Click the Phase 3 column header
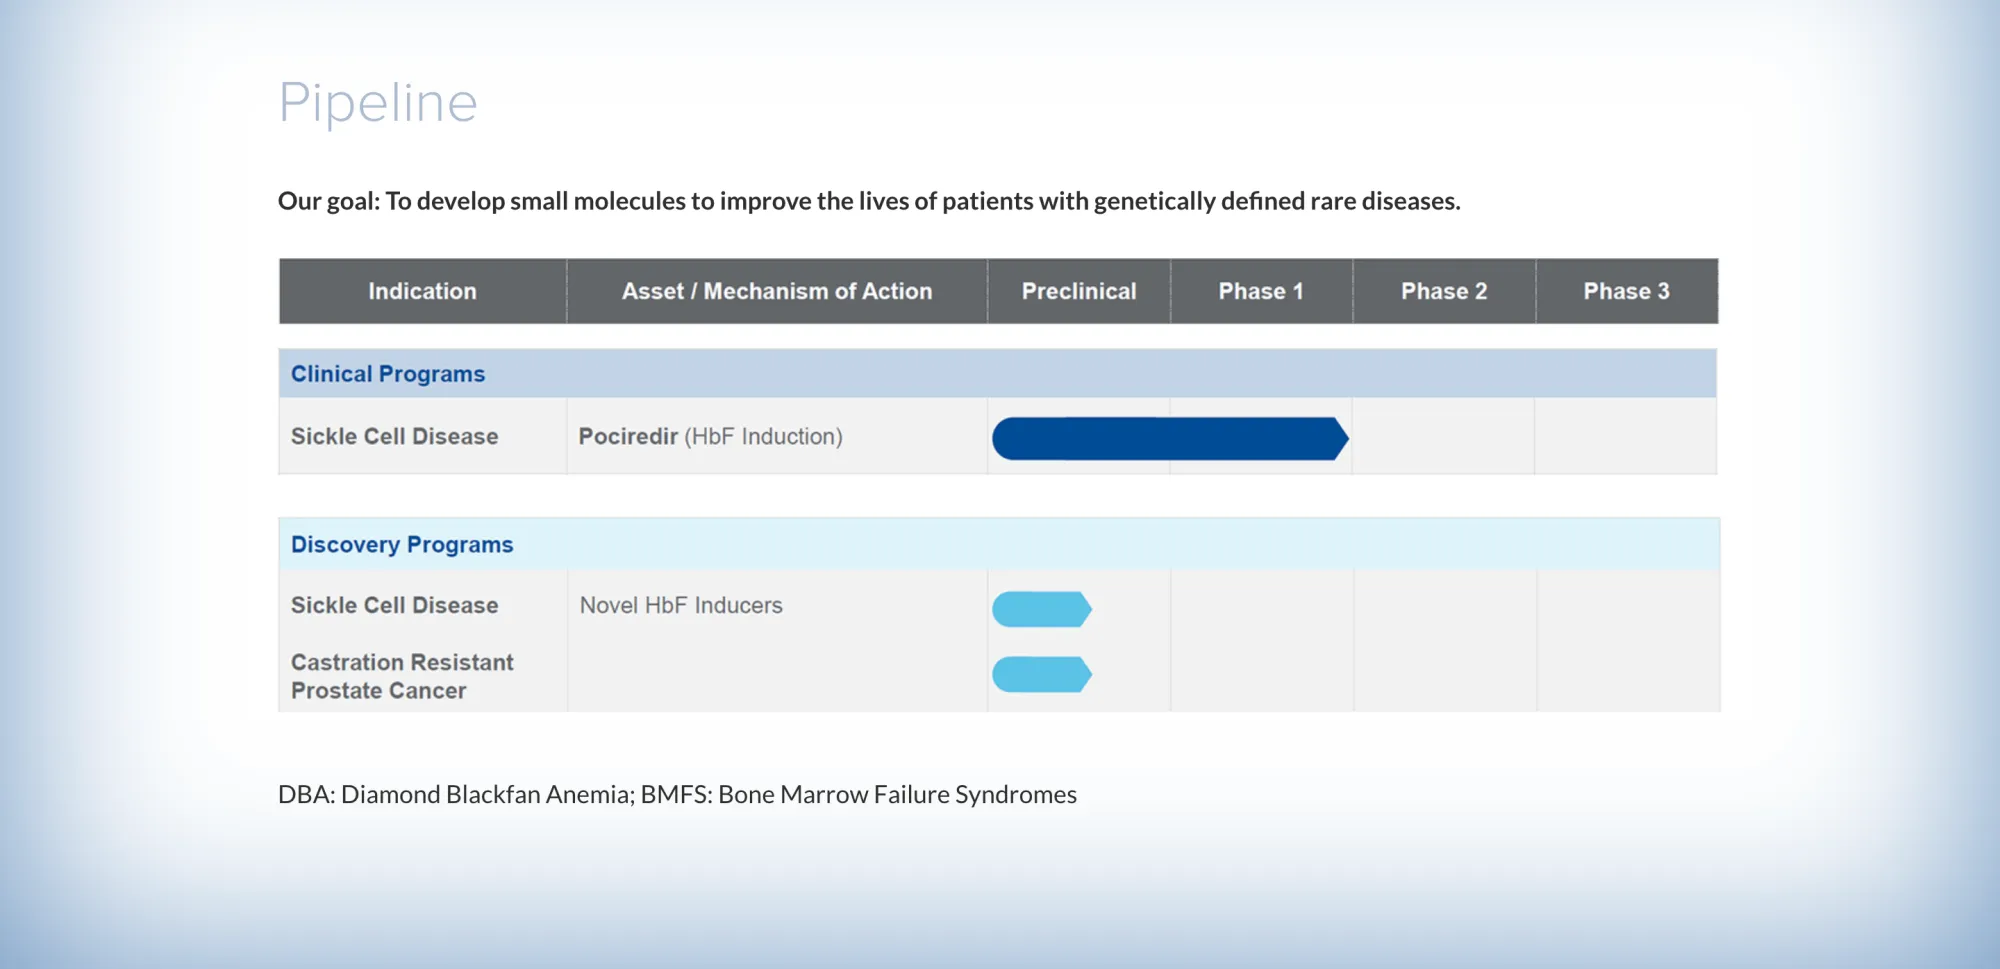Viewport: 2000px width, 969px height. 1627,291
